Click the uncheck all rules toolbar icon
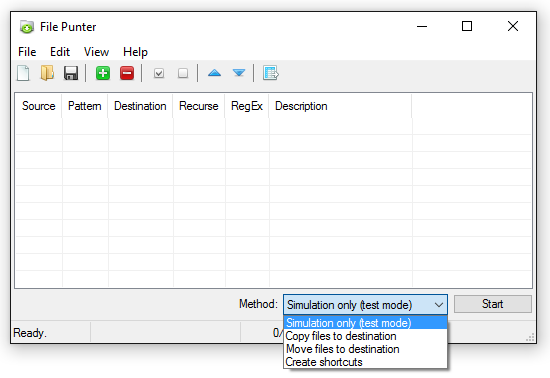This screenshot has width=550, height=378. (x=183, y=73)
